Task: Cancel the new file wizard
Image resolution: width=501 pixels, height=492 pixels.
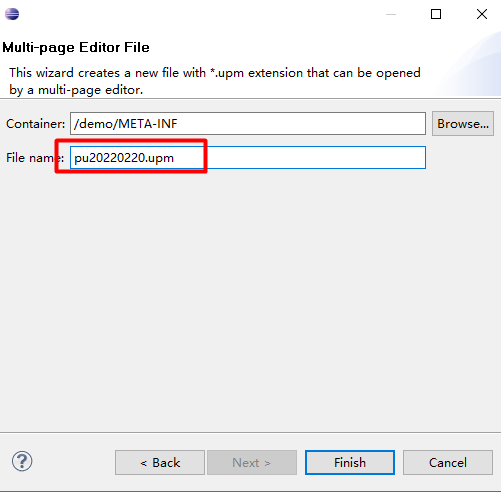Action: click(x=448, y=462)
